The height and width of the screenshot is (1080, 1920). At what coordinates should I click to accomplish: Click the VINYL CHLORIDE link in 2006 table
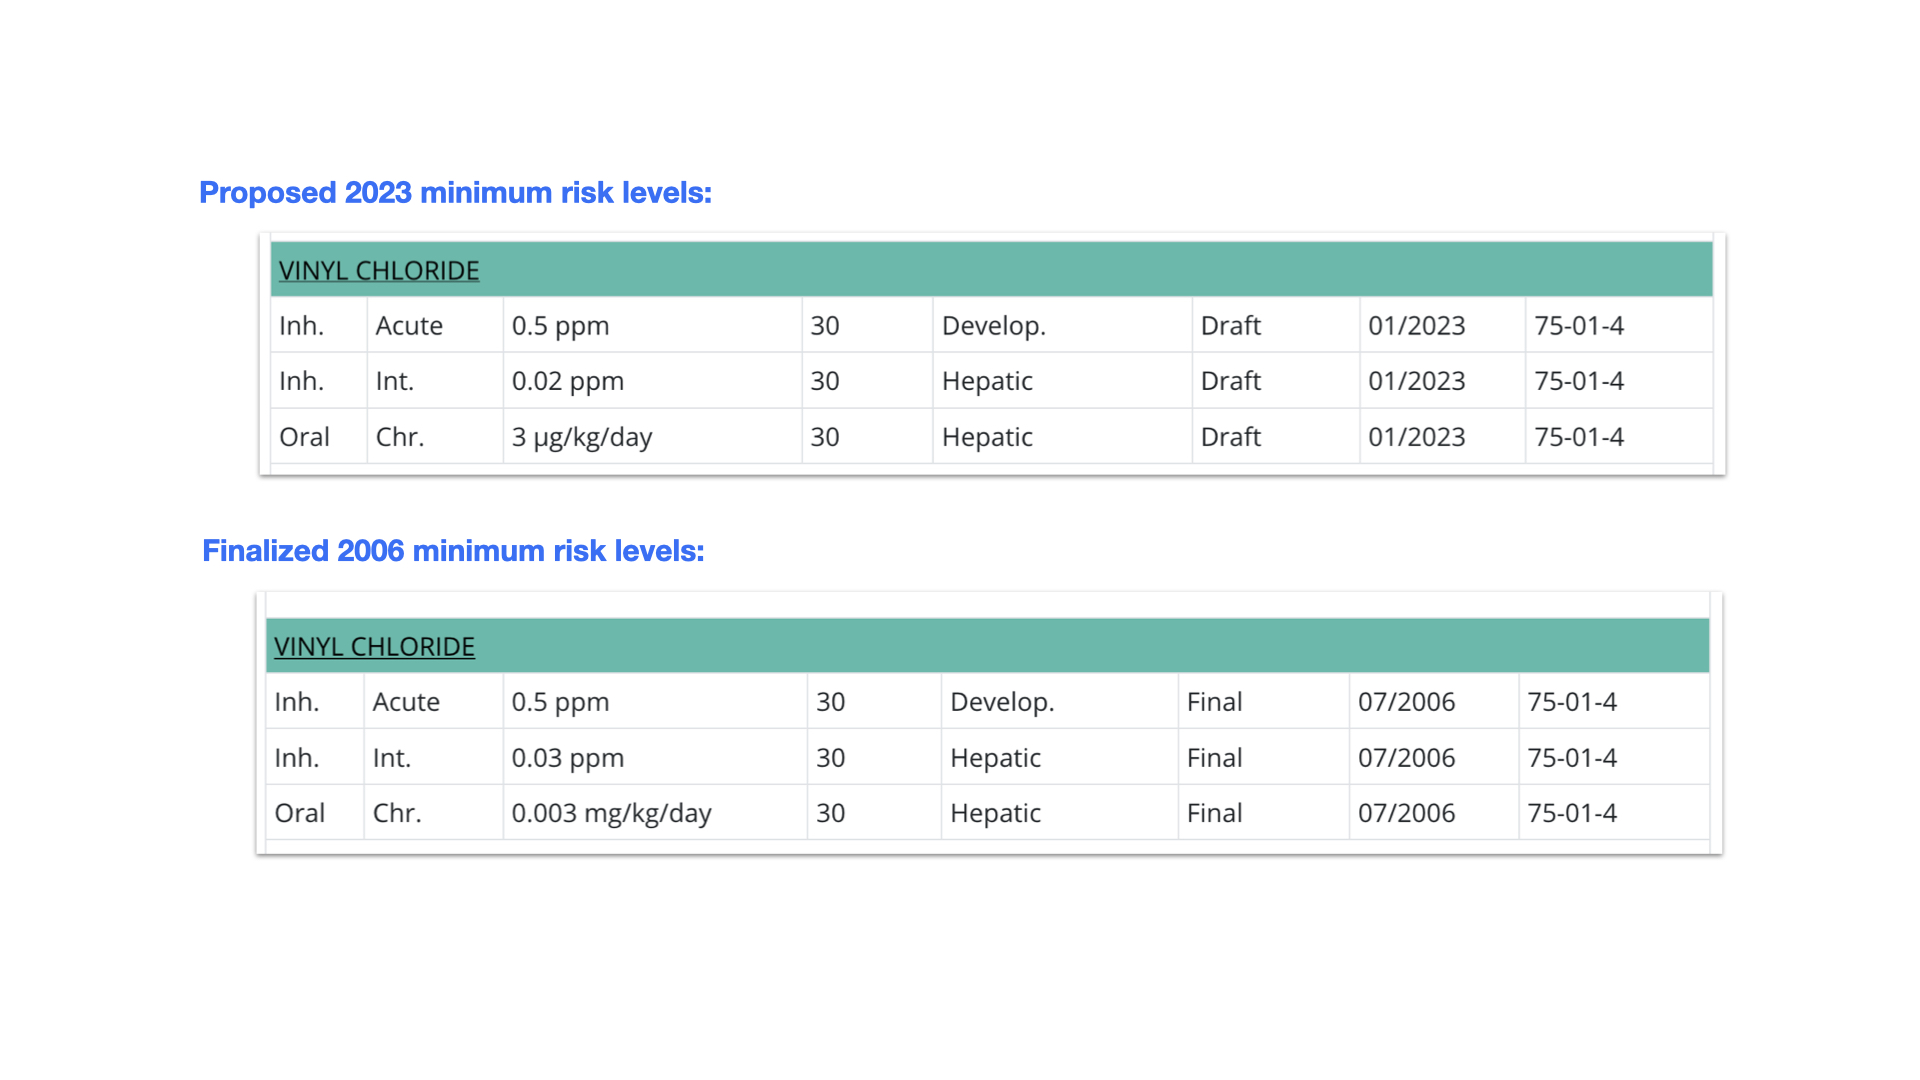point(374,646)
